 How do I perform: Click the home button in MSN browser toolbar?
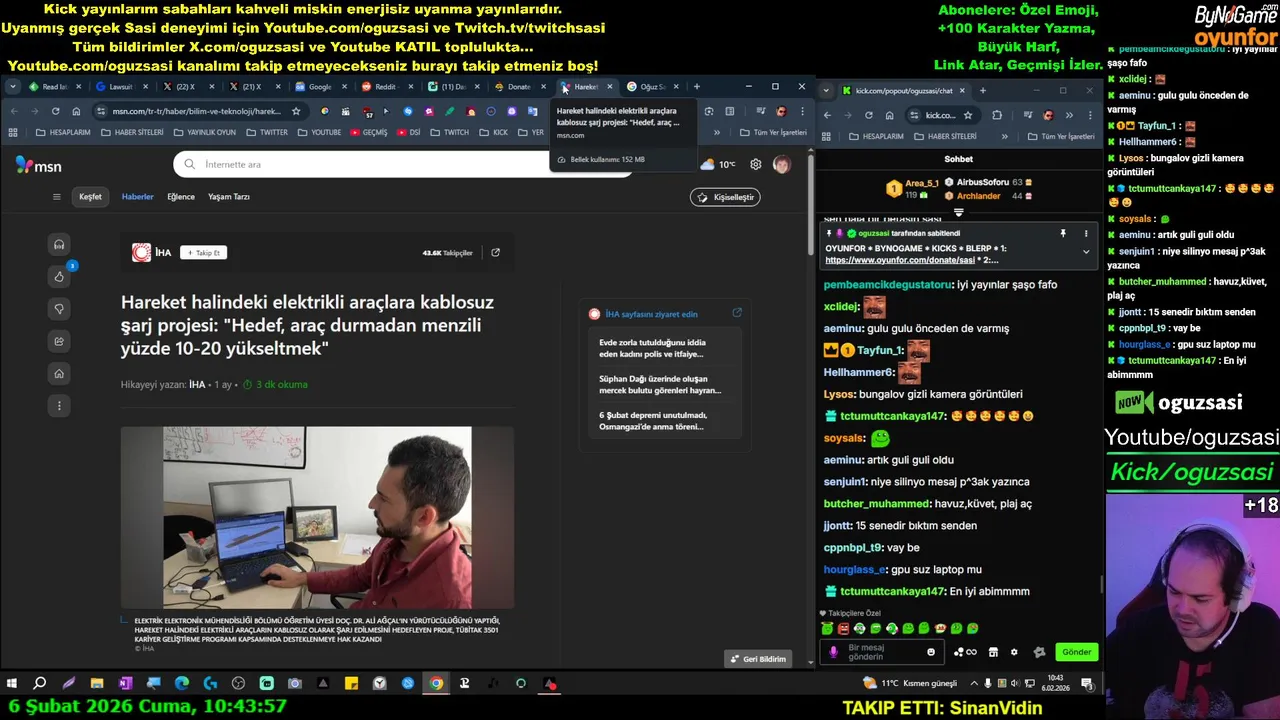76,111
